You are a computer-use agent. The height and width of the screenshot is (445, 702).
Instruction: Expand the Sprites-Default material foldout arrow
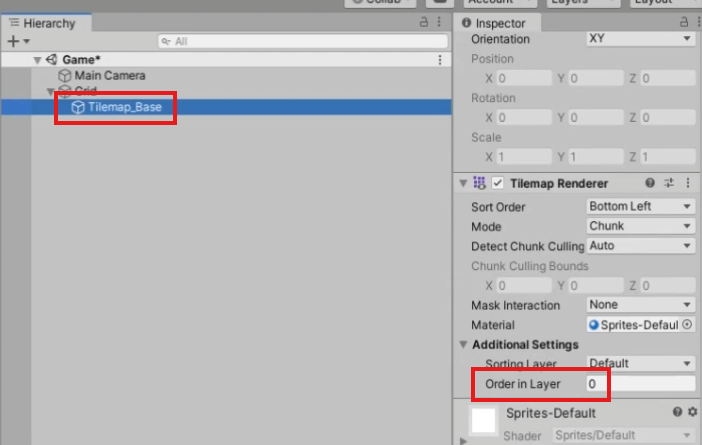click(463, 441)
